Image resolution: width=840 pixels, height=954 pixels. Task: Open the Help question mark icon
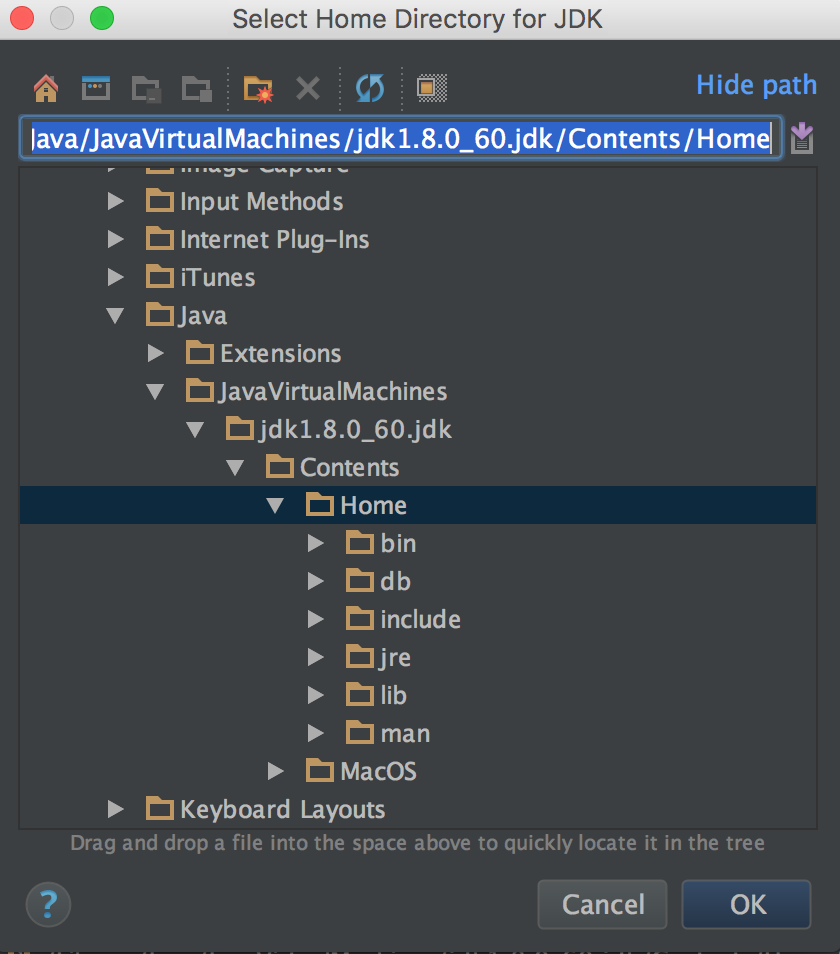[x=48, y=904]
